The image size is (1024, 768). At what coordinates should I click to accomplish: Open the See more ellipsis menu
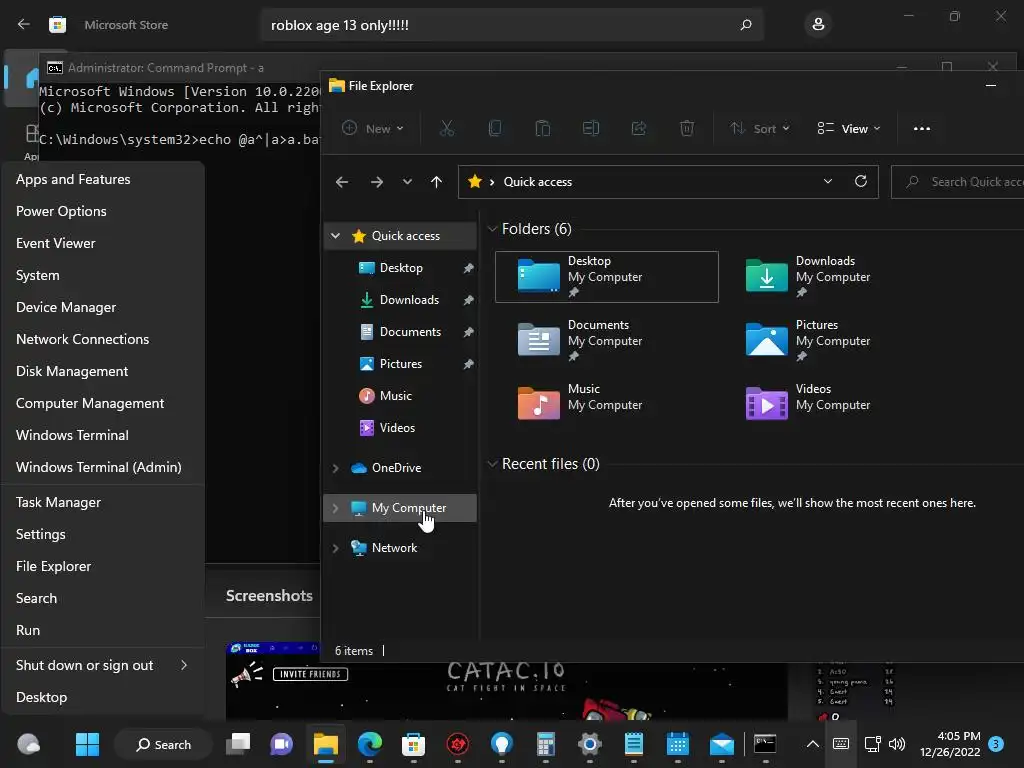921,129
